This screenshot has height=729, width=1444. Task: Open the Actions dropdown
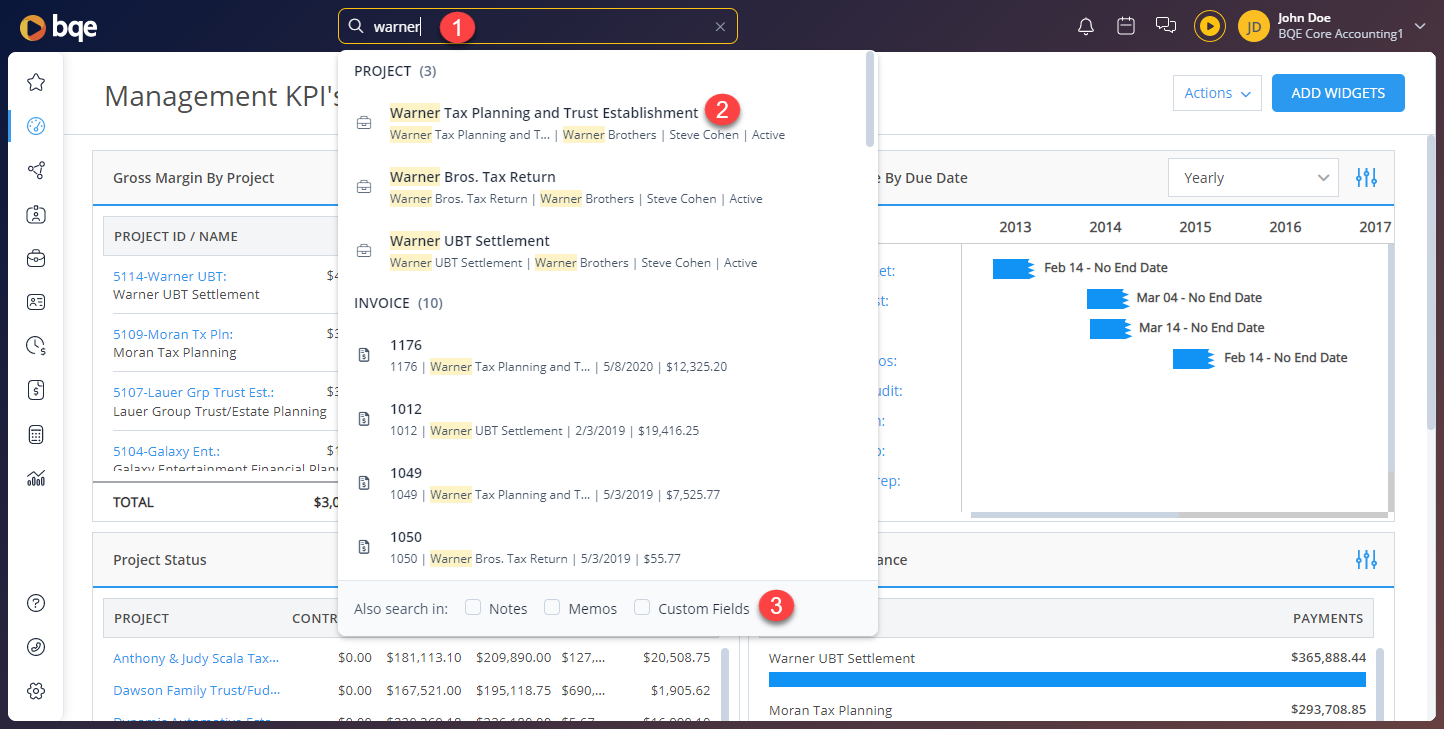tap(1217, 93)
